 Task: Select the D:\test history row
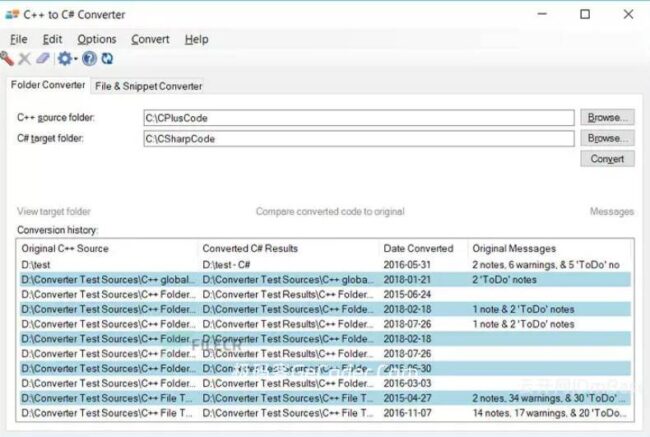pos(325,265)
